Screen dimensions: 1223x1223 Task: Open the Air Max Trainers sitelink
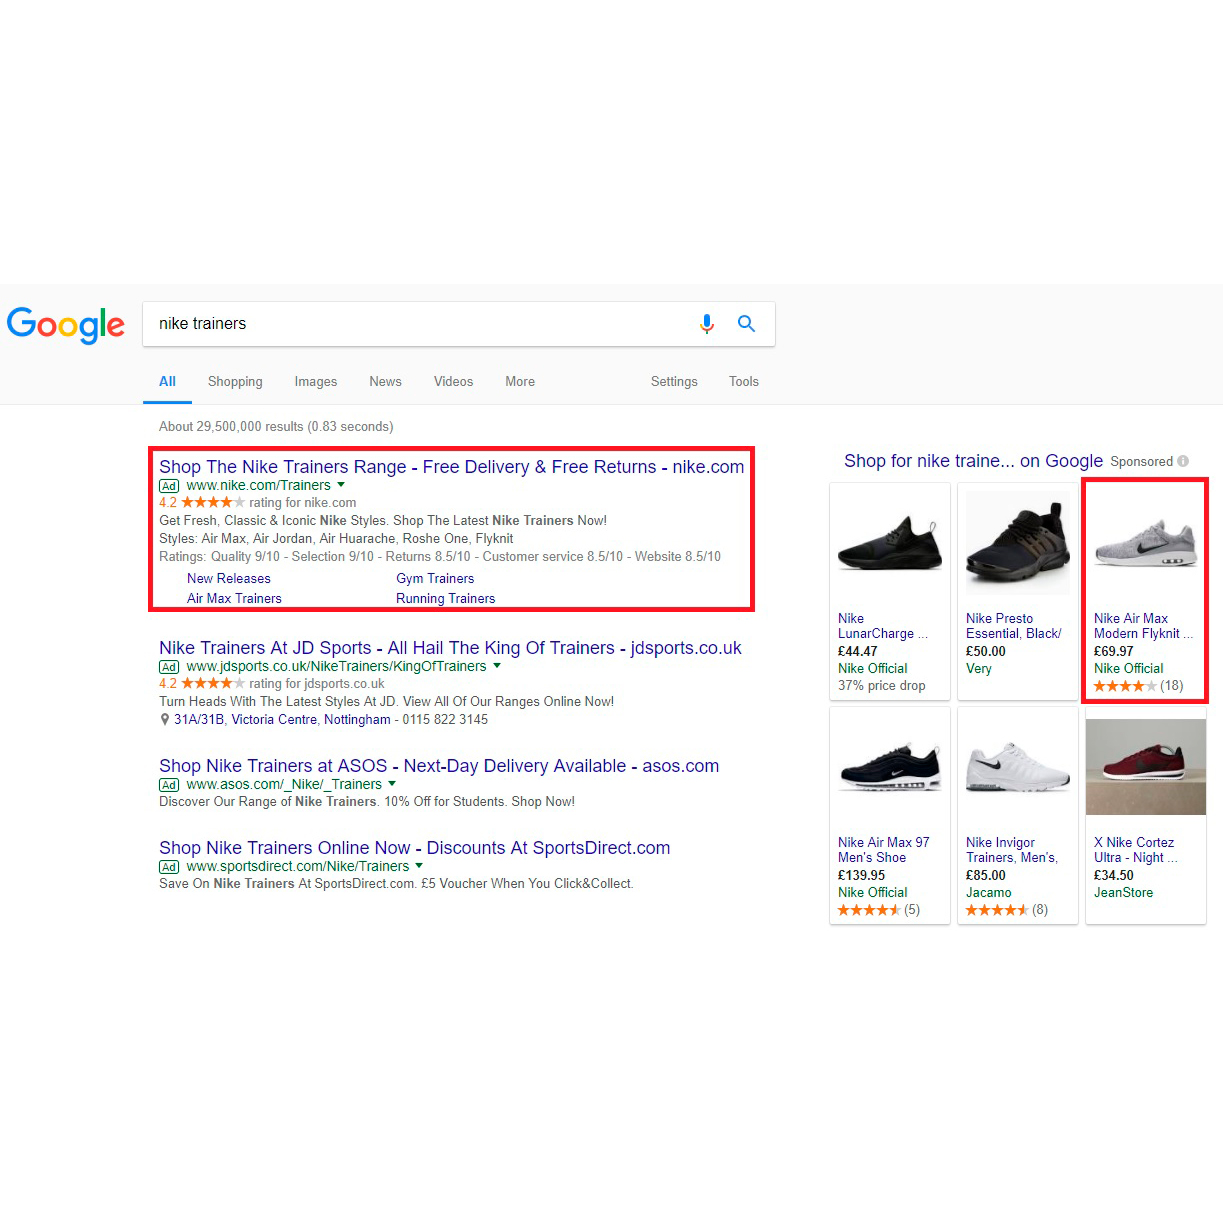(x=234, y=598)
